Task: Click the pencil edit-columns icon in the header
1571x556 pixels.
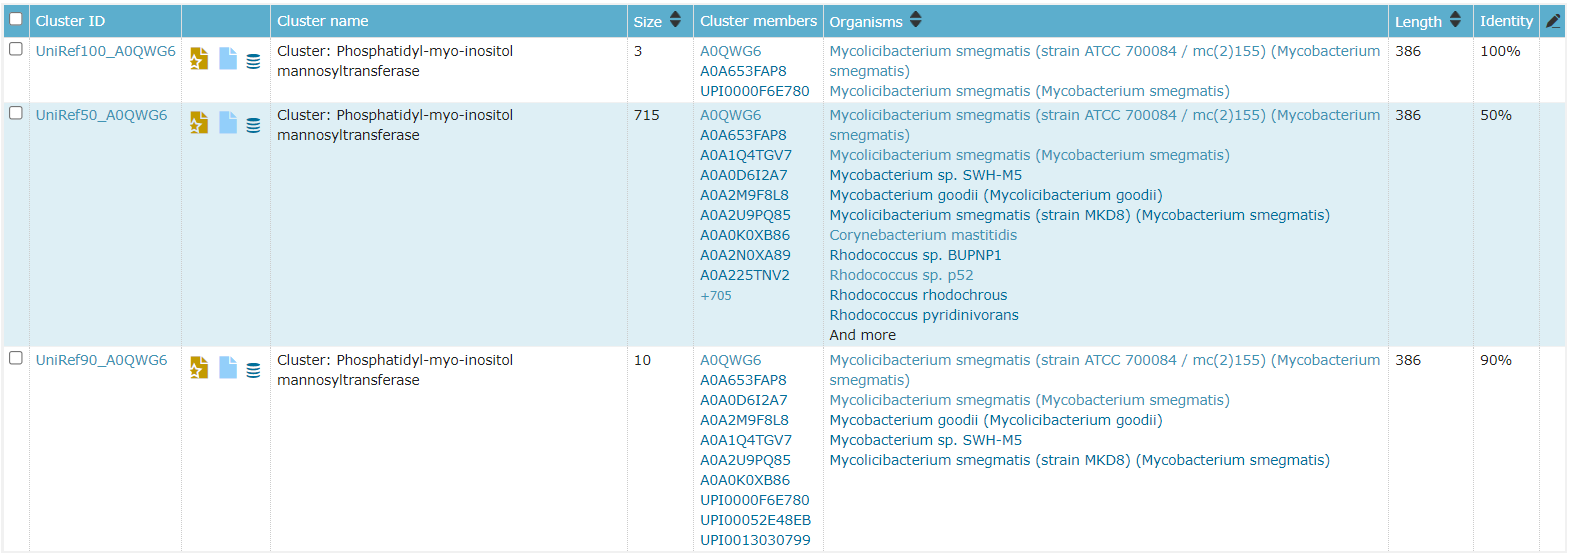Action: click(1553, 20)
